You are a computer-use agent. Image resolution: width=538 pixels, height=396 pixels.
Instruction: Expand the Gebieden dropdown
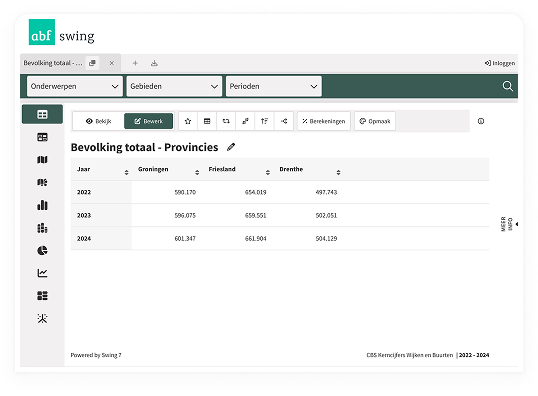(174, 86)
